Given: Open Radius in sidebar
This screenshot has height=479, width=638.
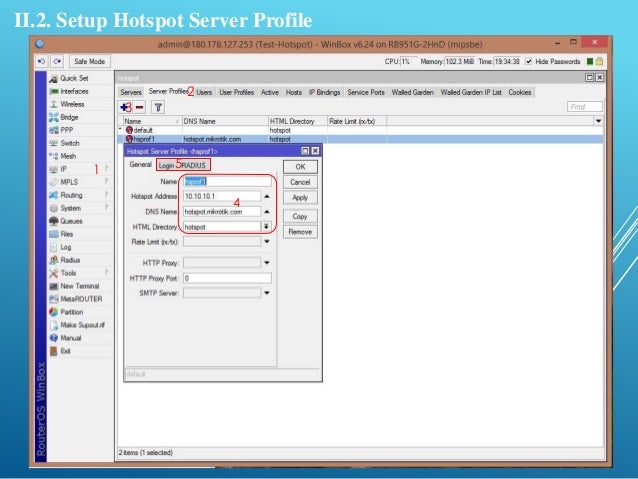Looking at the screenshot, I should [x=70, y=260].
